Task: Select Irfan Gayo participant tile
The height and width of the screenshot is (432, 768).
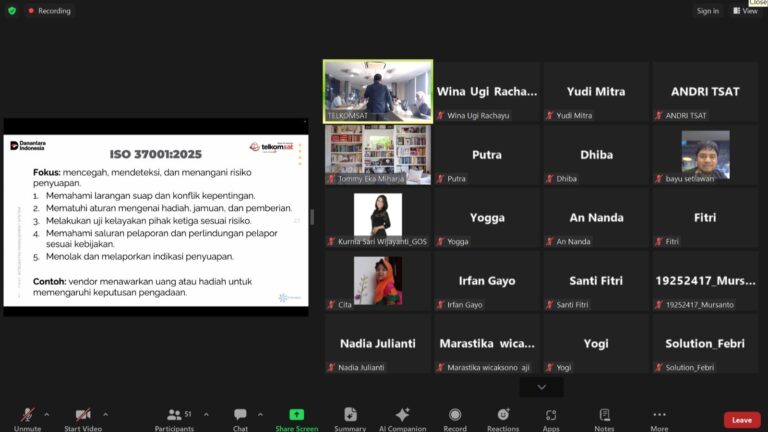Action: tap(487, 281)
